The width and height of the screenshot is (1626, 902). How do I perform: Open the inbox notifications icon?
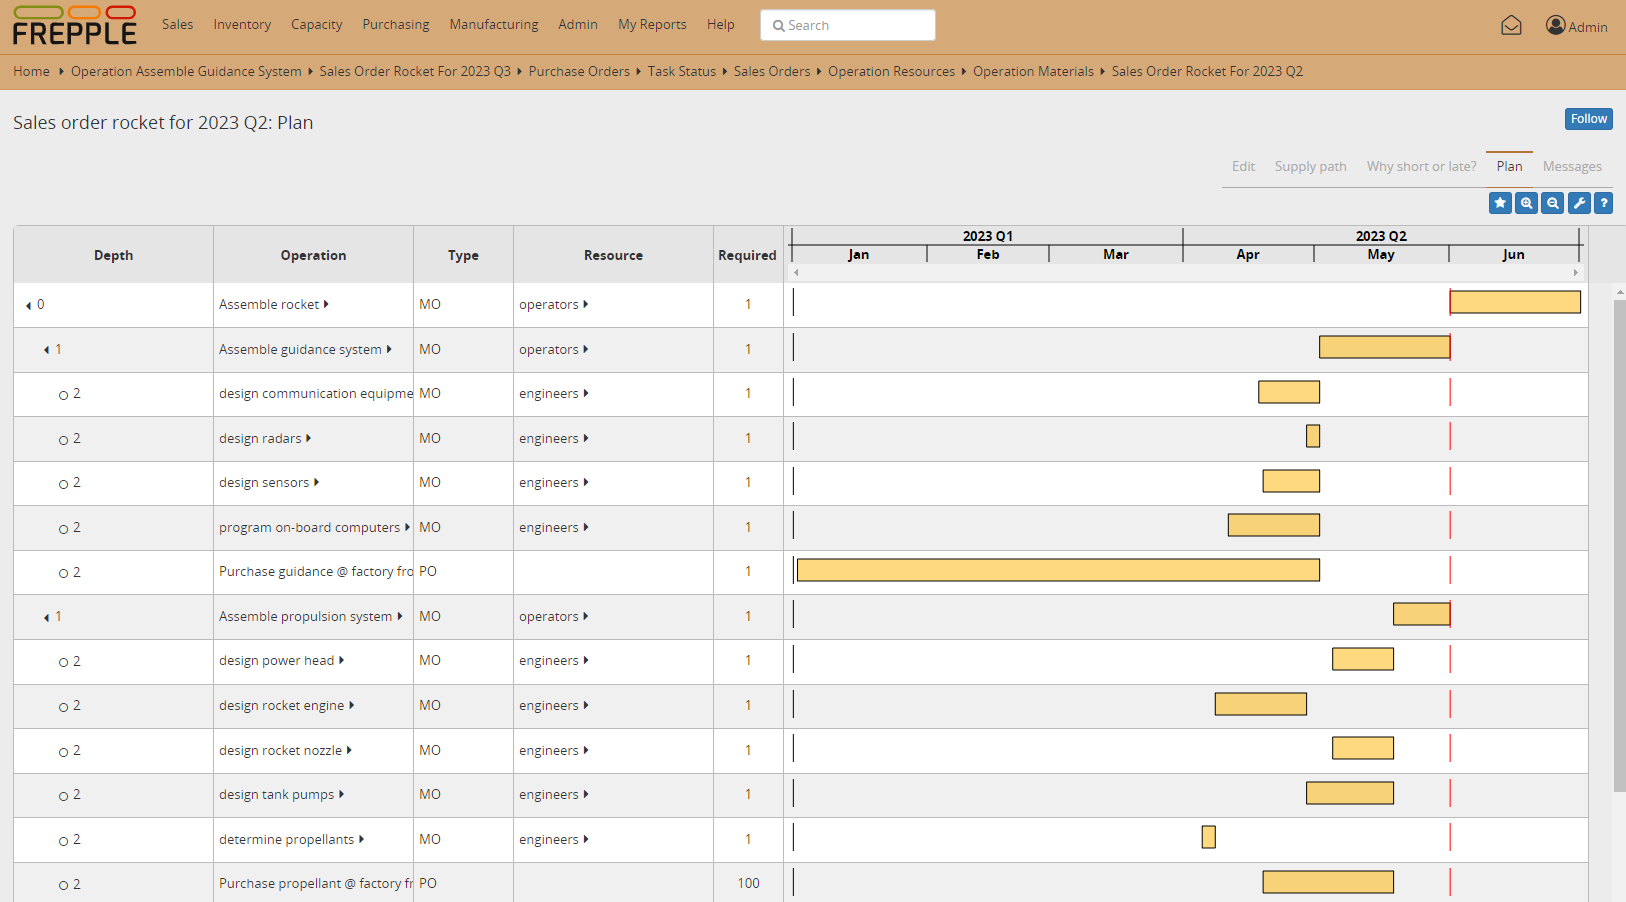[1511, 26]
